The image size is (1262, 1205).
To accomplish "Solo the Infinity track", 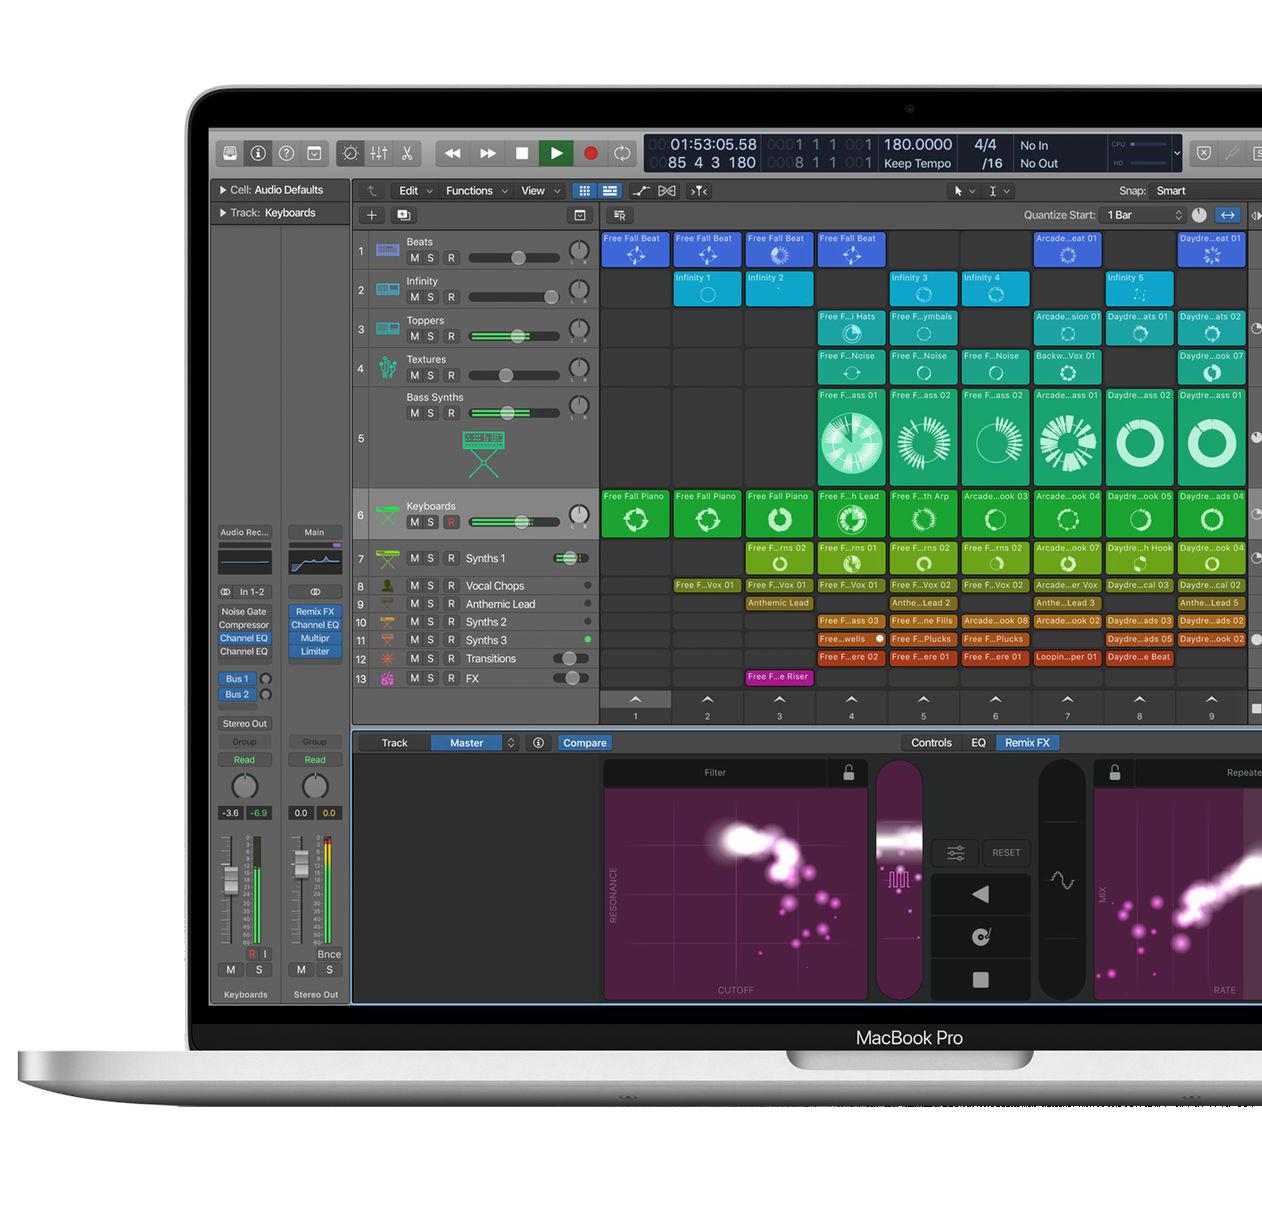I will pos(431,297).
